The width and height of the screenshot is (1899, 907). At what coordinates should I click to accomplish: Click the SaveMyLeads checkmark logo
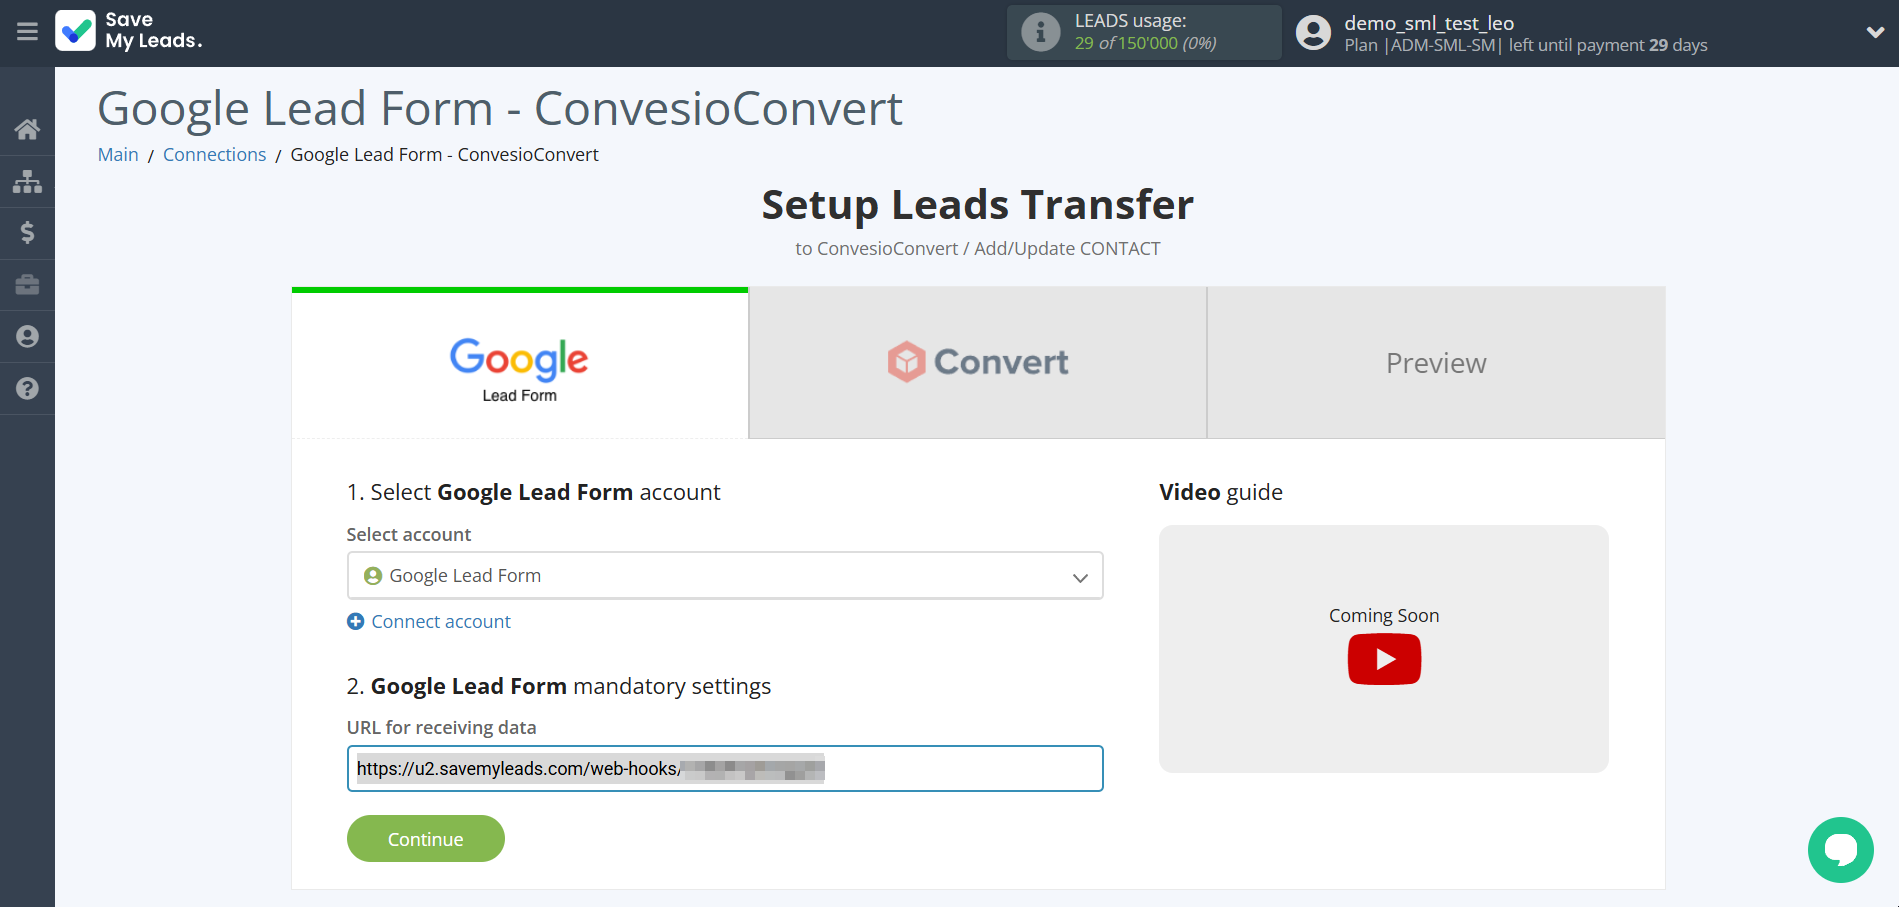(x=75, y=31)
